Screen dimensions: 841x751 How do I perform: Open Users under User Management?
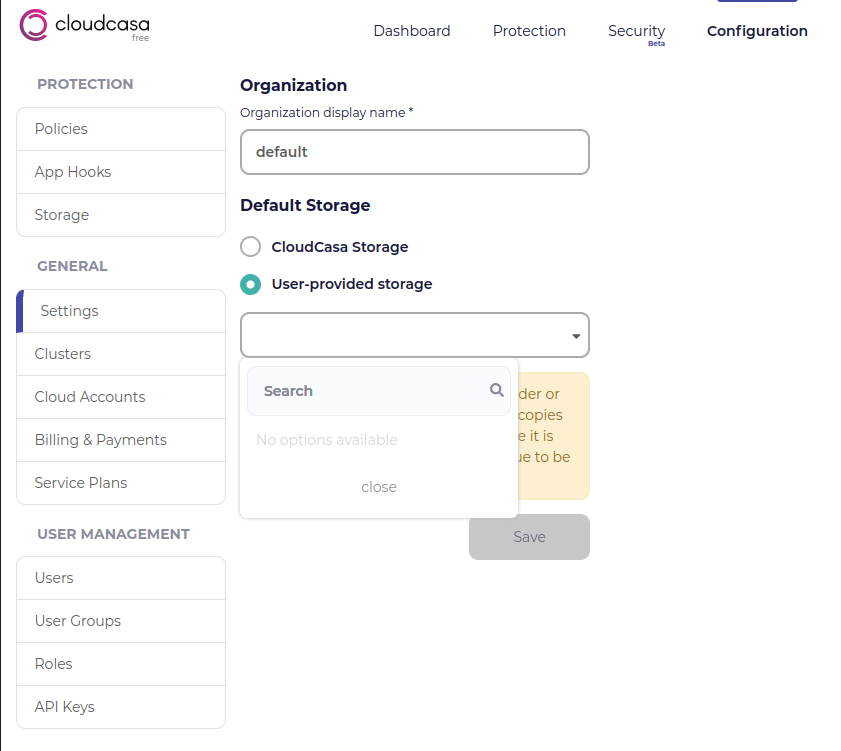coord(121,578)
